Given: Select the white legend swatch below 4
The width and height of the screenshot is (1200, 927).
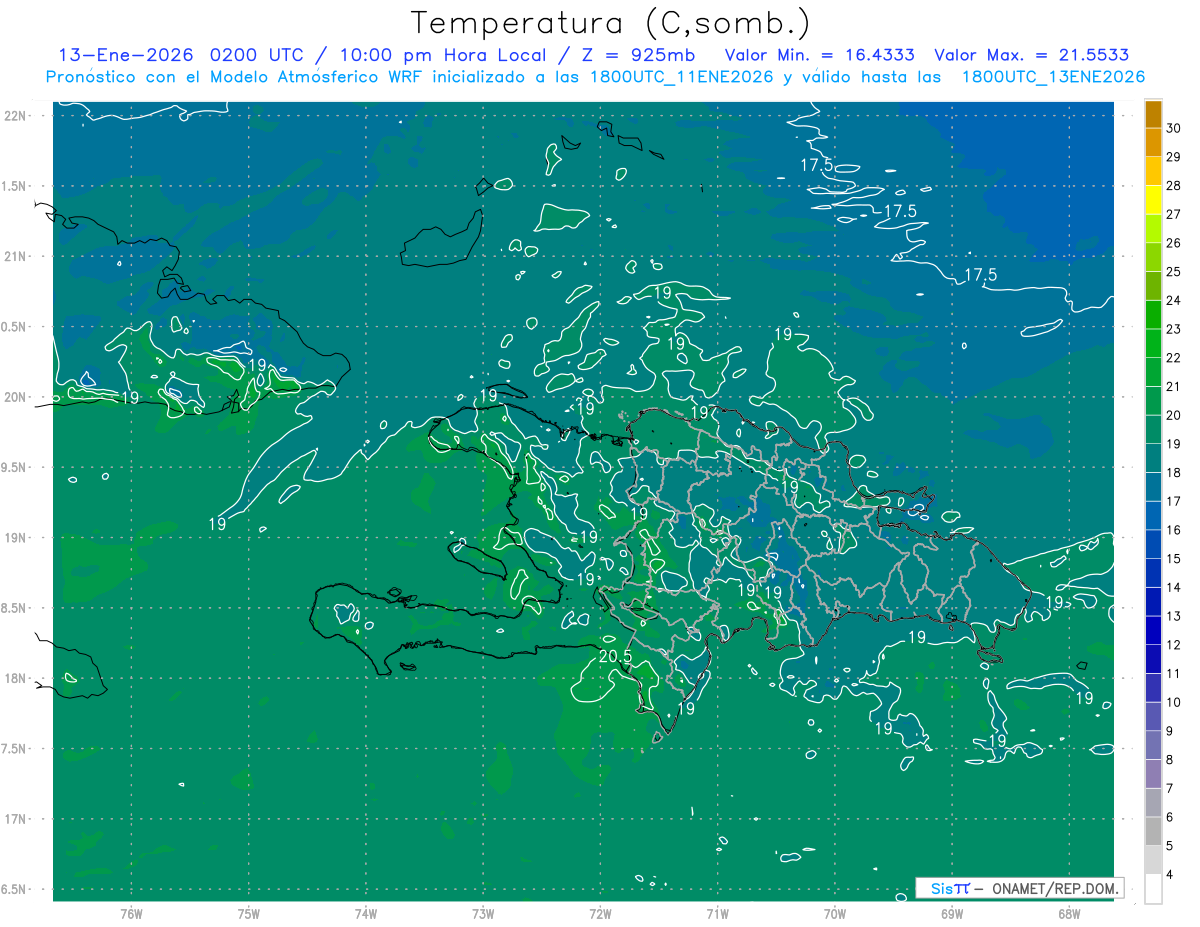Looking at the screenshot, I should (1153, 889).
